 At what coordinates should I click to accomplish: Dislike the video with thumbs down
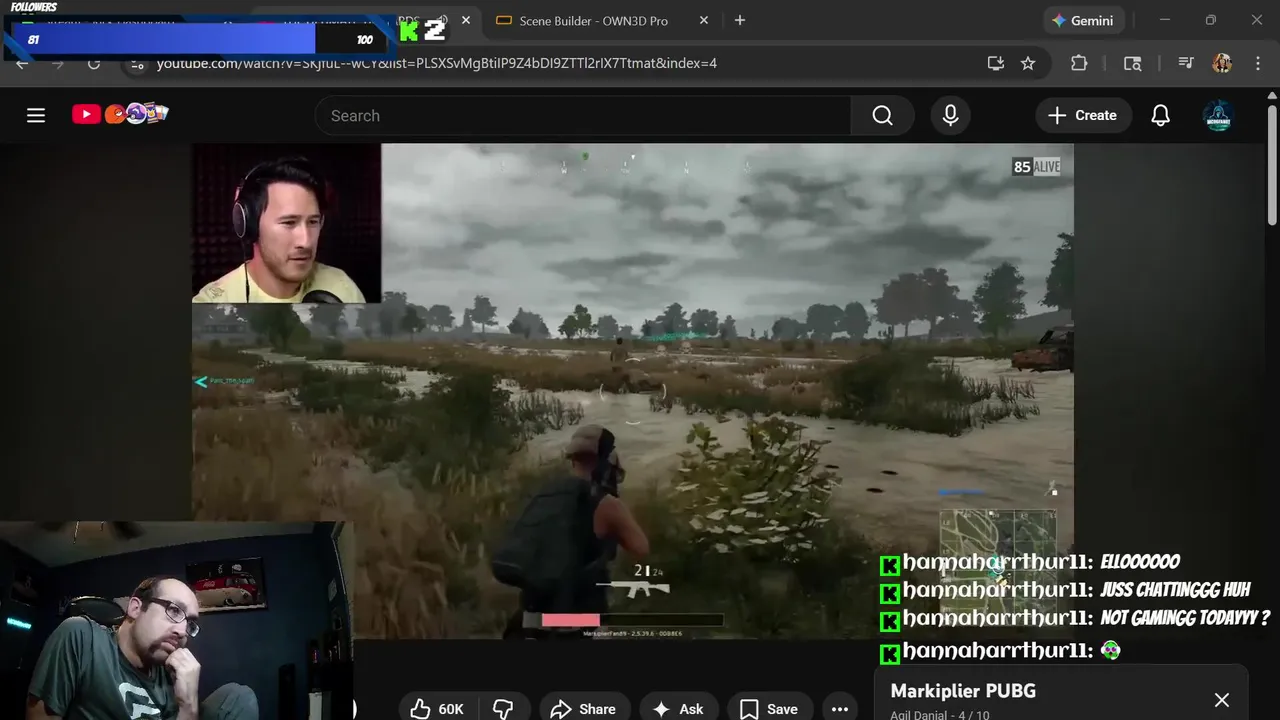(x=503, y=708)
